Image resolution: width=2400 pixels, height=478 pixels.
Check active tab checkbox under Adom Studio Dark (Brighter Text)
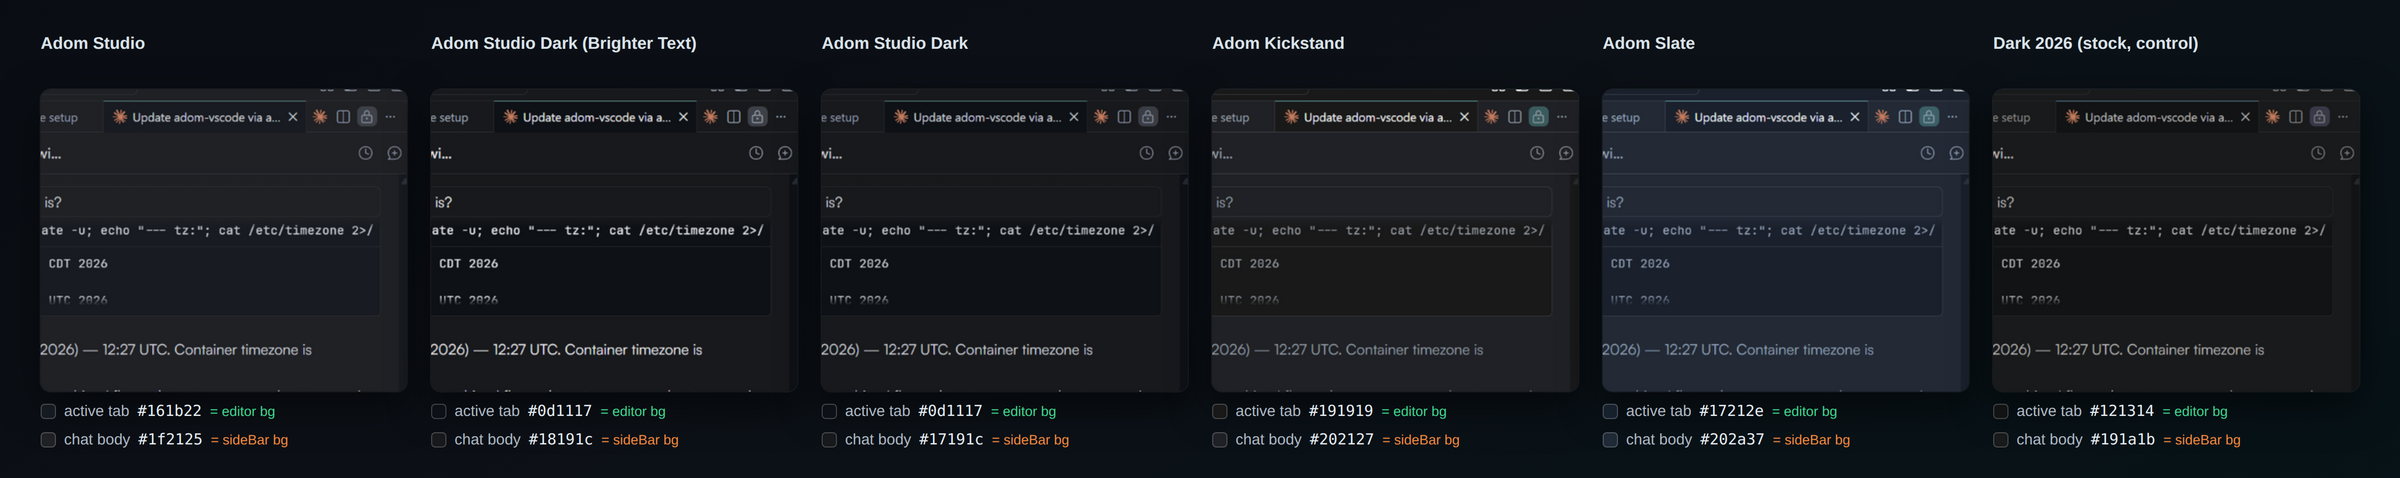click(438, 411)
